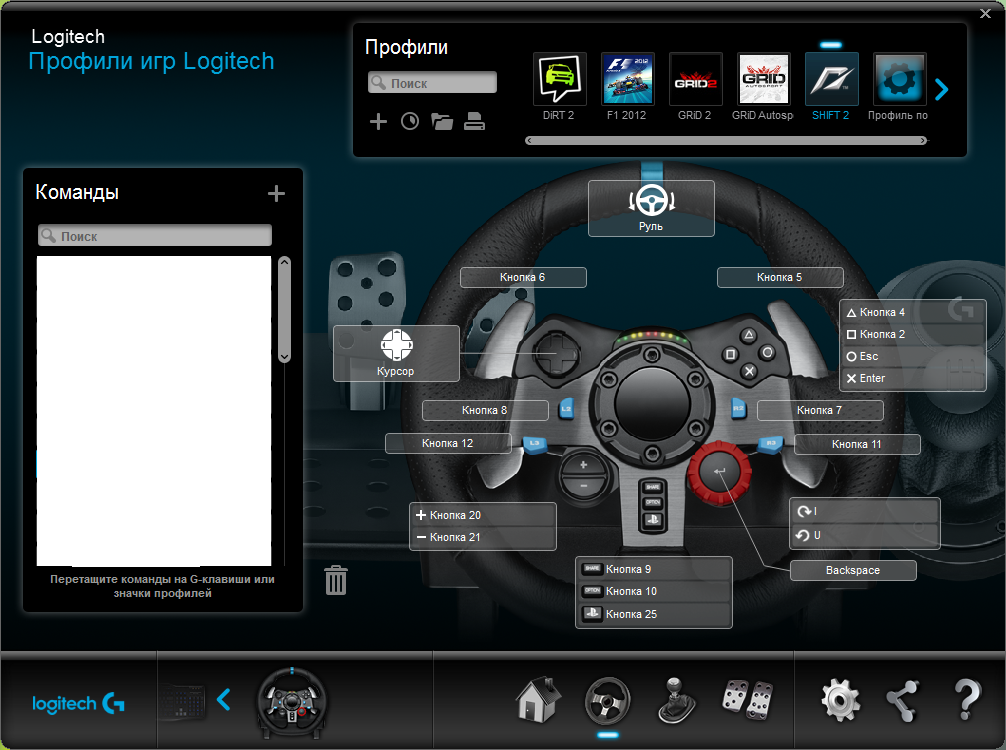Viewport: 1006px width, 750px height.
Task: Select the DiRT 2 profile icon
Action: pos(559,79)
